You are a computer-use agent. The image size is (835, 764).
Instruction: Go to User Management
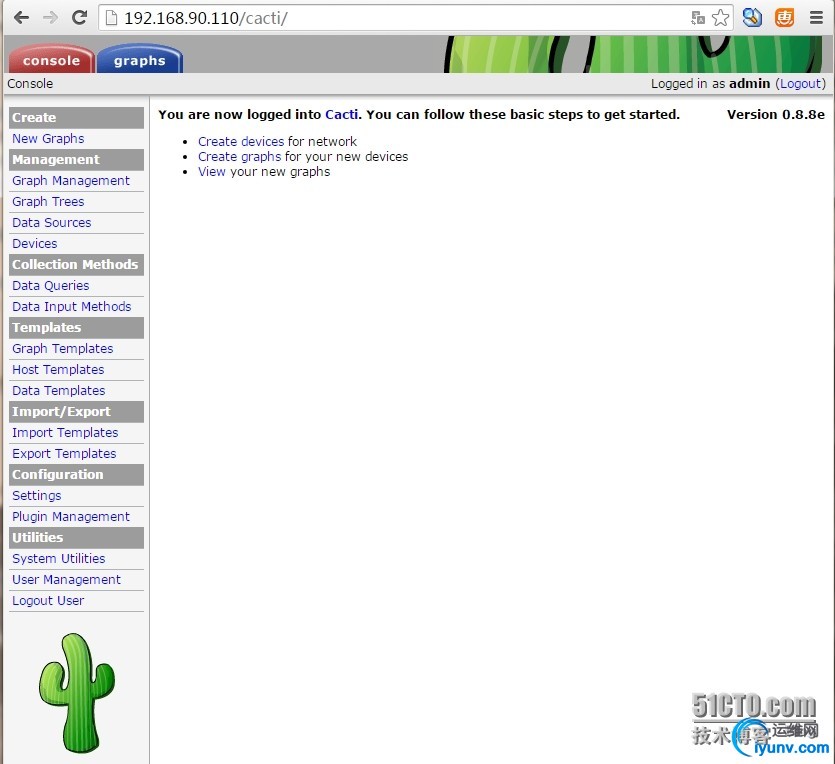point(67,579)
